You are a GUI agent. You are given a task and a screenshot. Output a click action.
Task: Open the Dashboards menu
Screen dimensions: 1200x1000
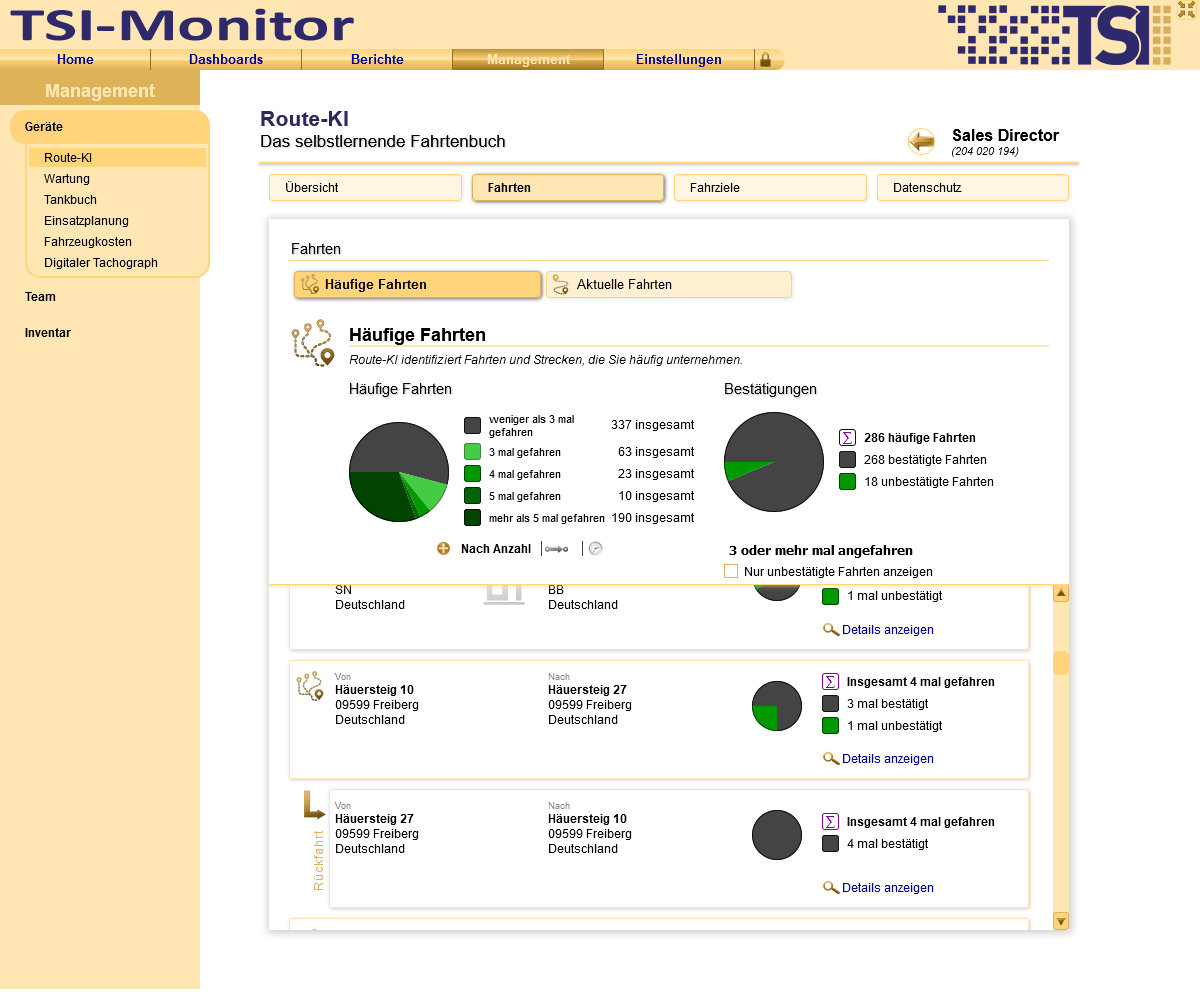tap(226, 59)
